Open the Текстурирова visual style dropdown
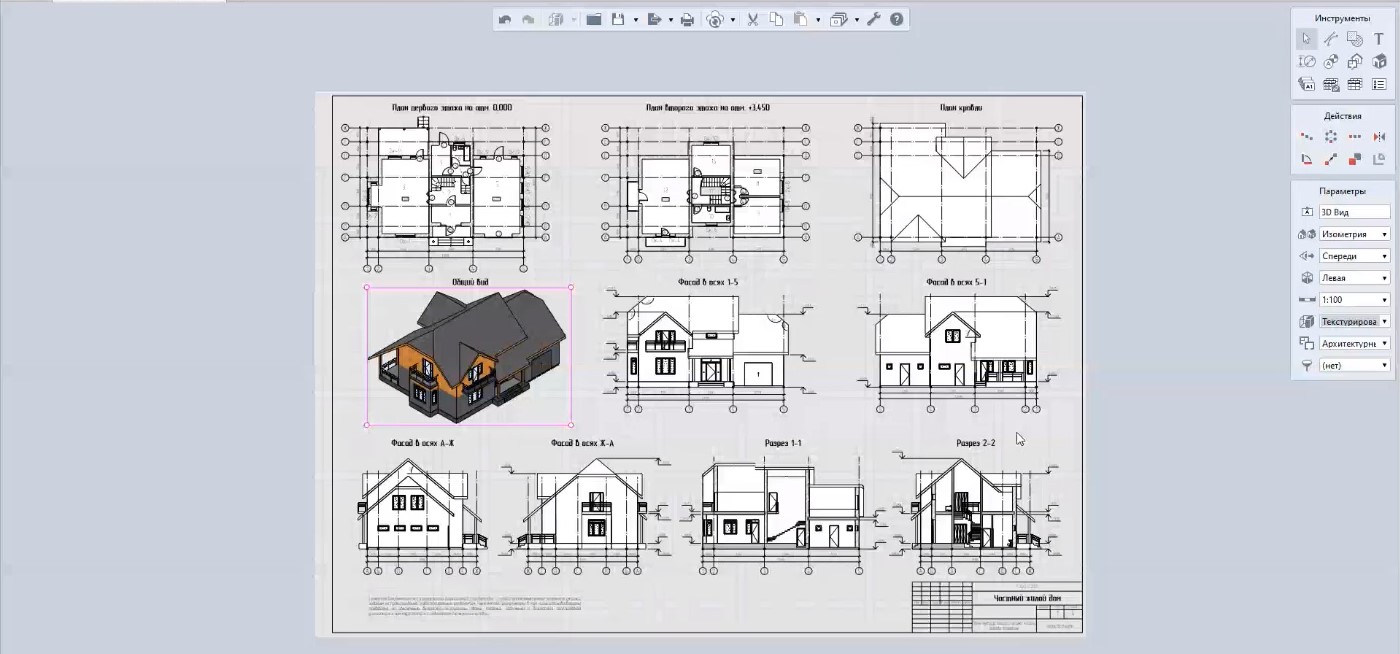 1355,322
